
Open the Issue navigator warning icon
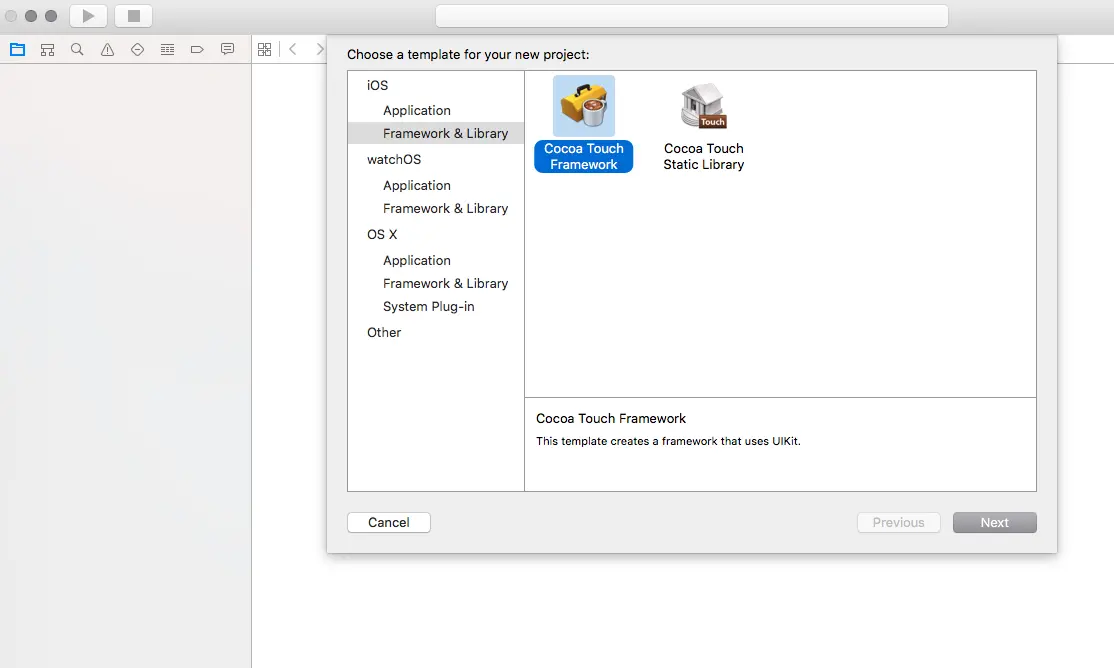[107, 50]
